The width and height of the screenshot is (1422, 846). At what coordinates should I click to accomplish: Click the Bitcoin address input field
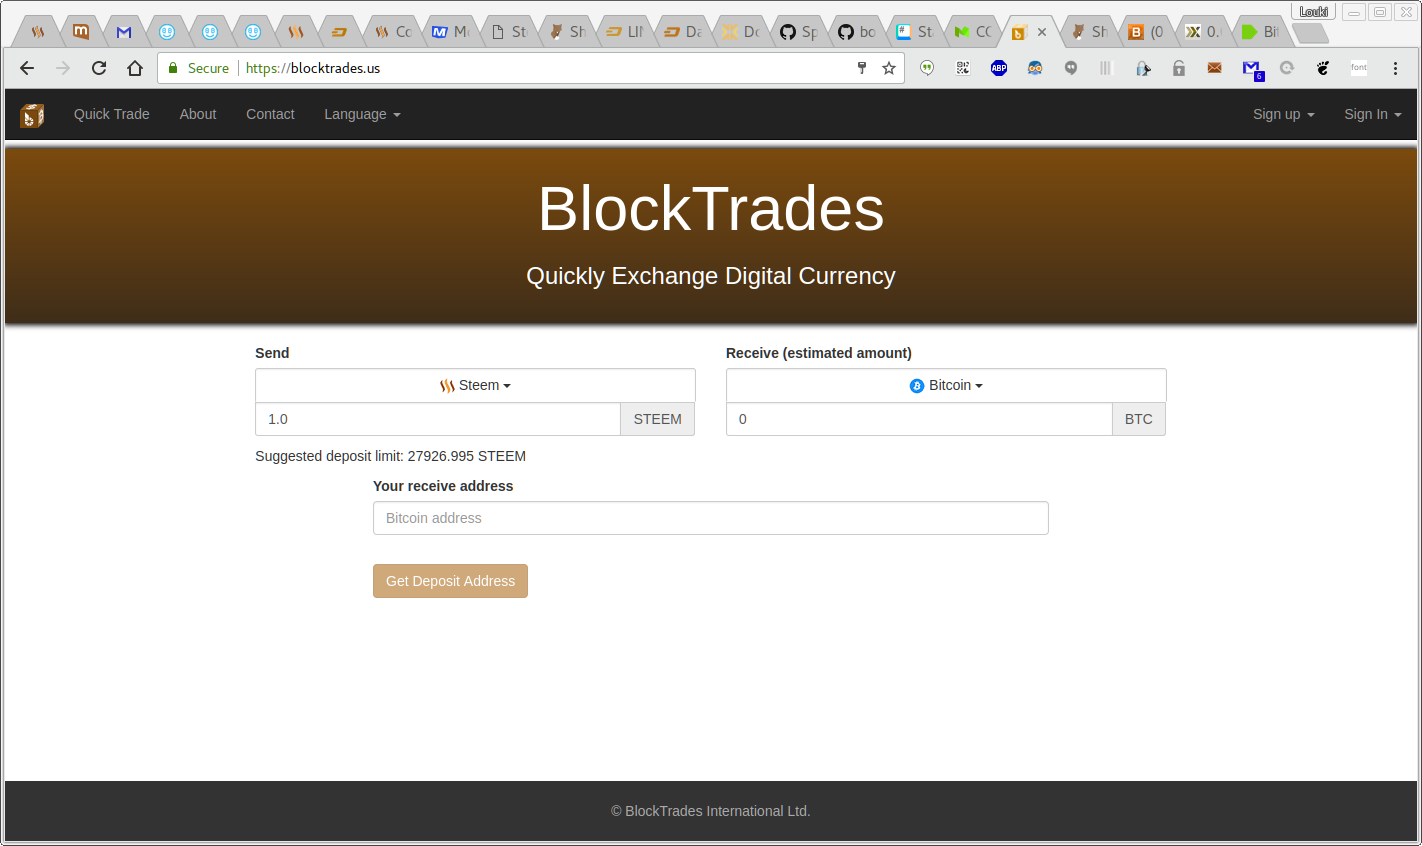pos(711,518)
